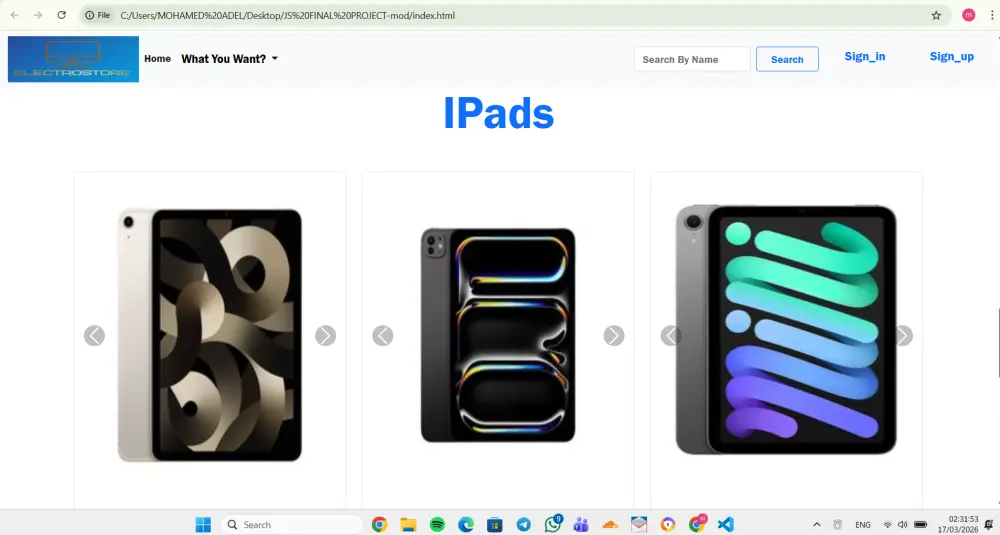This screenshot has height=535, width=1000.
Task: Go to the Home page link
Action: coord(158,59)
